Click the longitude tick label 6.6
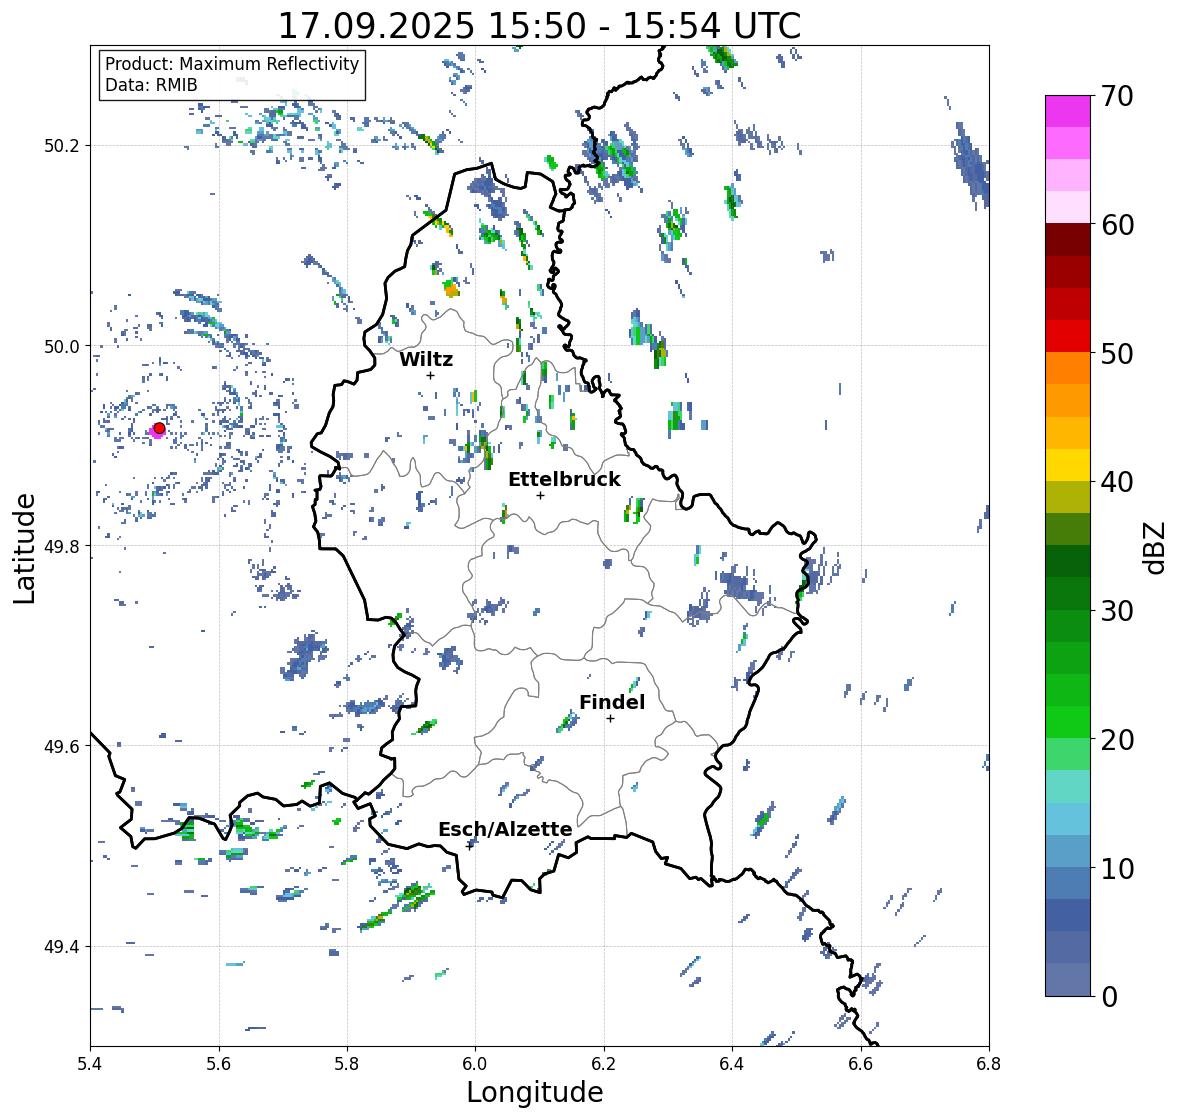The width and height of the screenshot is (1179, 1117). 861,1063
